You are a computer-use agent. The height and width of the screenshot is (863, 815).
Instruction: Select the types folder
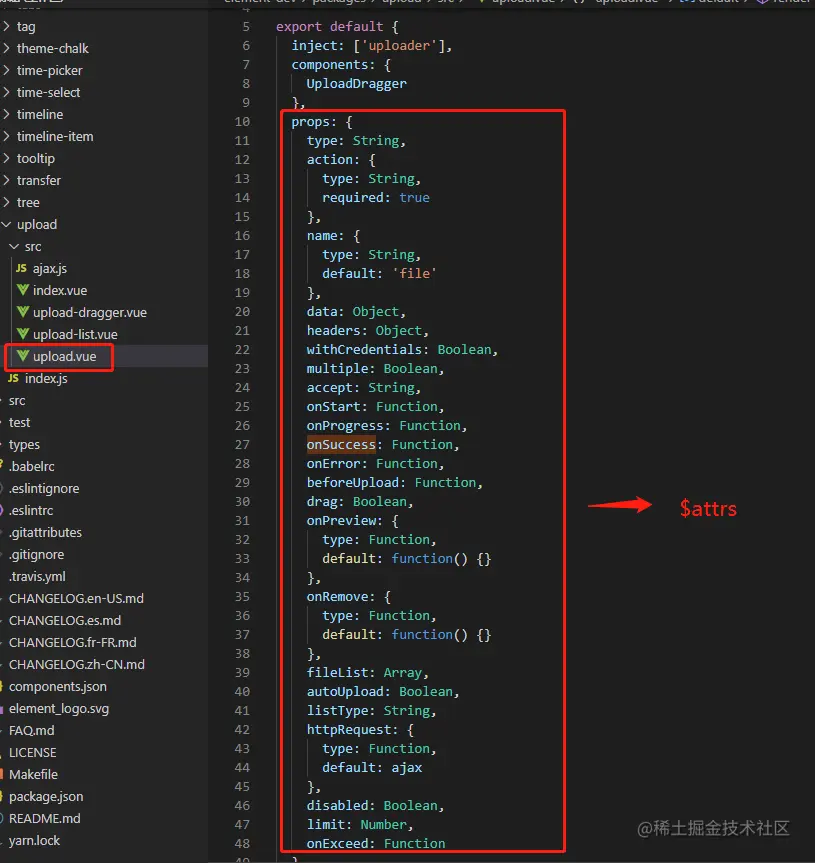(24, 445)
